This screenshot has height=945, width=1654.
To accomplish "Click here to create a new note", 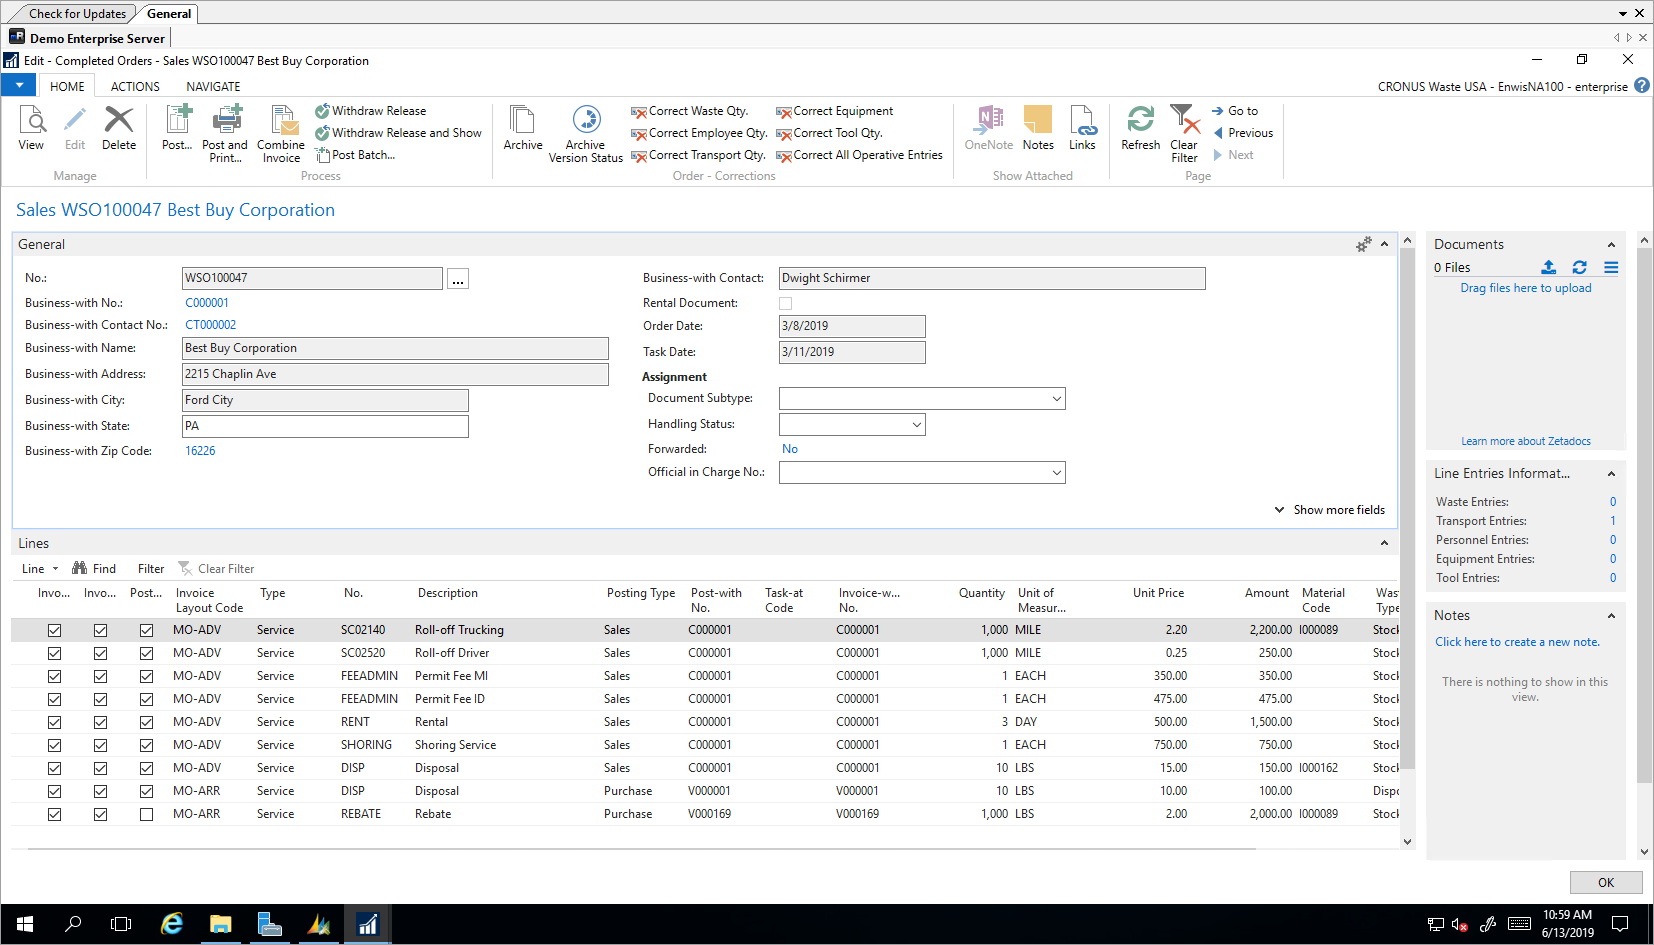I will [1517, 642].
